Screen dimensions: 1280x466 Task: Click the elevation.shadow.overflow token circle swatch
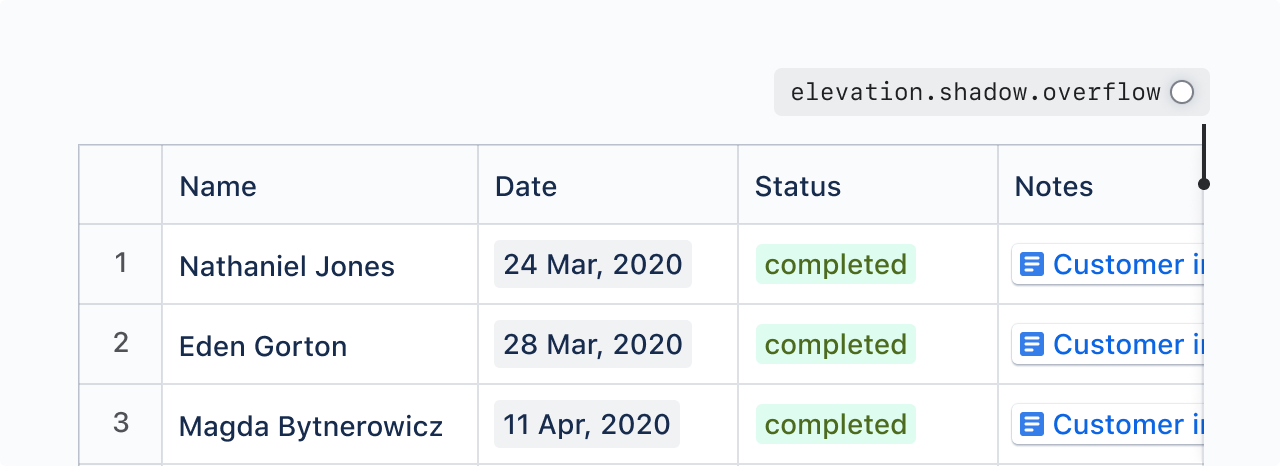pos(1182,93)
